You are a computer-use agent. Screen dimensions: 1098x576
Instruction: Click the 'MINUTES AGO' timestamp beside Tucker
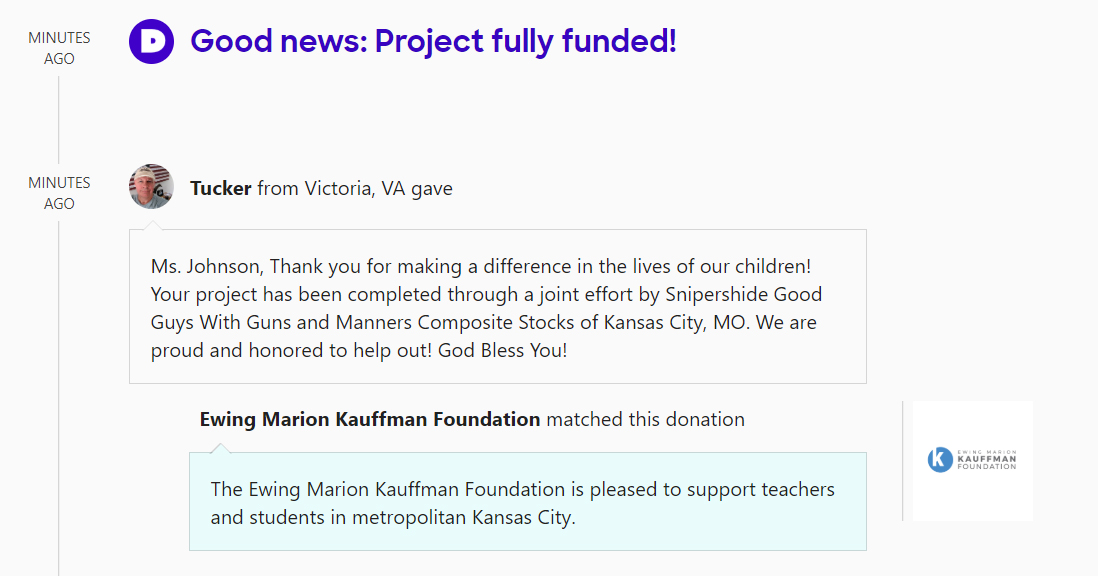point(59,193)
